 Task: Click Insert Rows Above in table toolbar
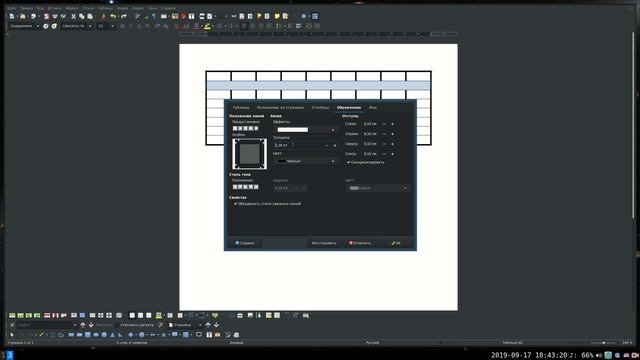click(x=12, y=316)
